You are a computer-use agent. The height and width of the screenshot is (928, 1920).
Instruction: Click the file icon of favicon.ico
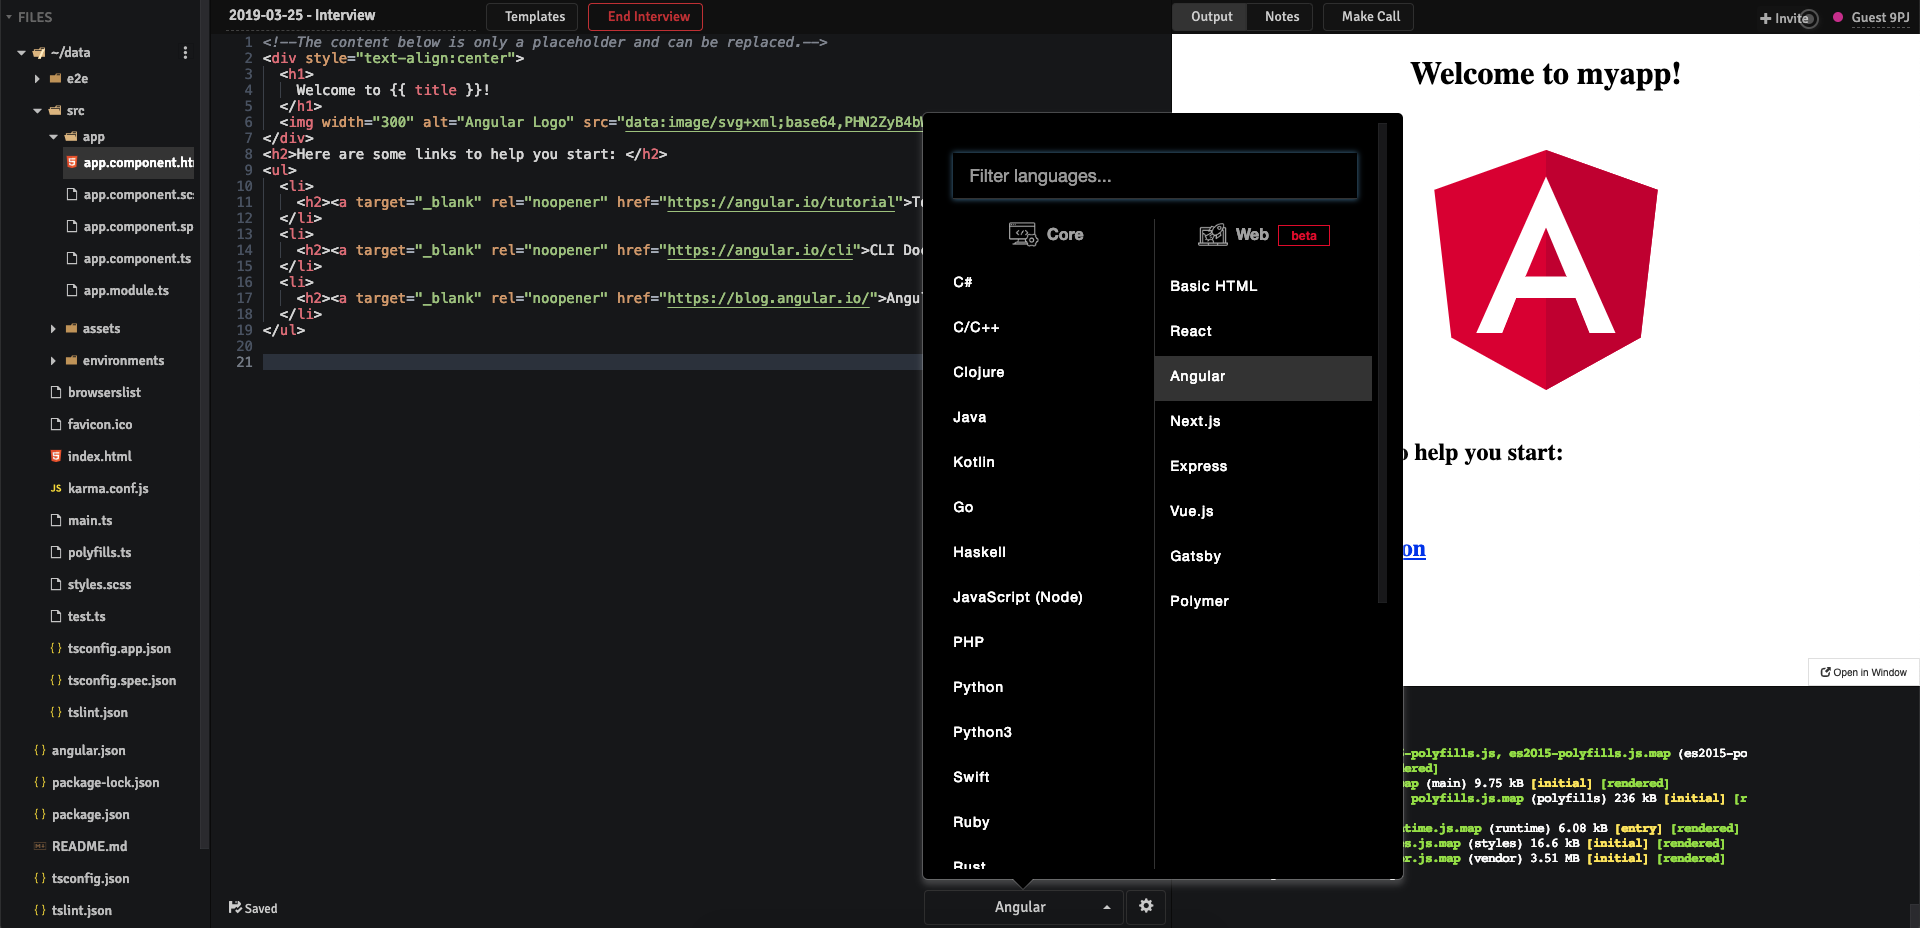point(56,424)
